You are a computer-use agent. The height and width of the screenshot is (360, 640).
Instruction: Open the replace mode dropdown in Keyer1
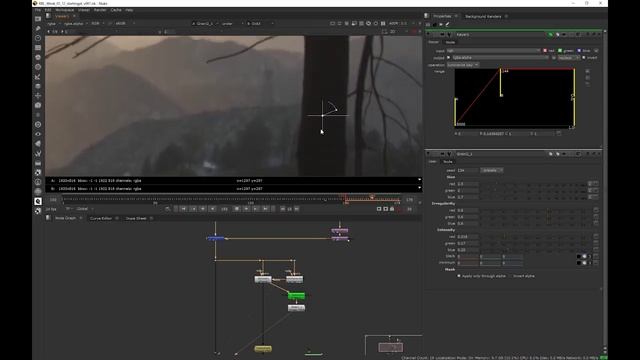point(569,58)
